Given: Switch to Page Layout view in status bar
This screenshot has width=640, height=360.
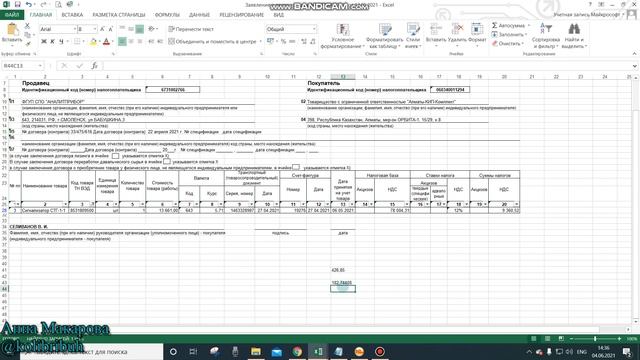Looking at the screenshot, I should pos(547,339).
